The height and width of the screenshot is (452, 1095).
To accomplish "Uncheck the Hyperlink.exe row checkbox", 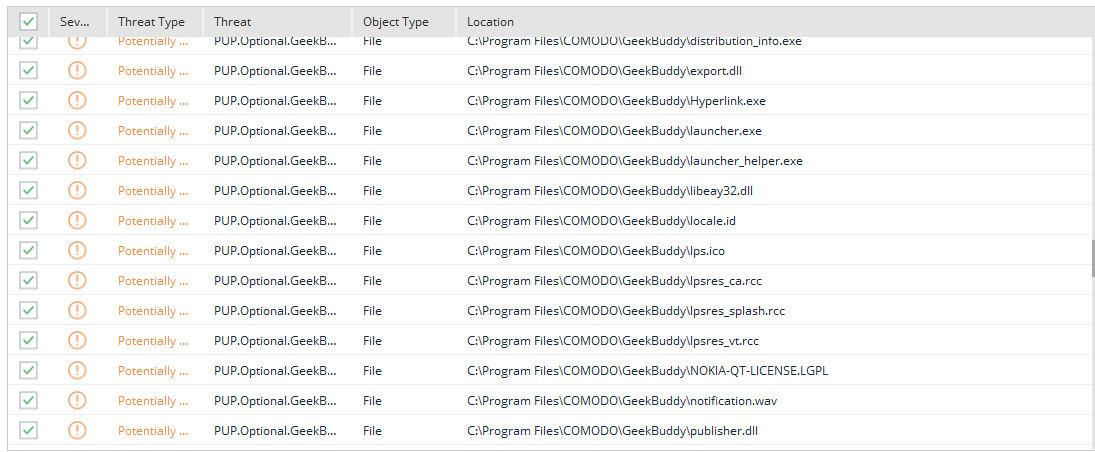I will (x=29, y=101).
